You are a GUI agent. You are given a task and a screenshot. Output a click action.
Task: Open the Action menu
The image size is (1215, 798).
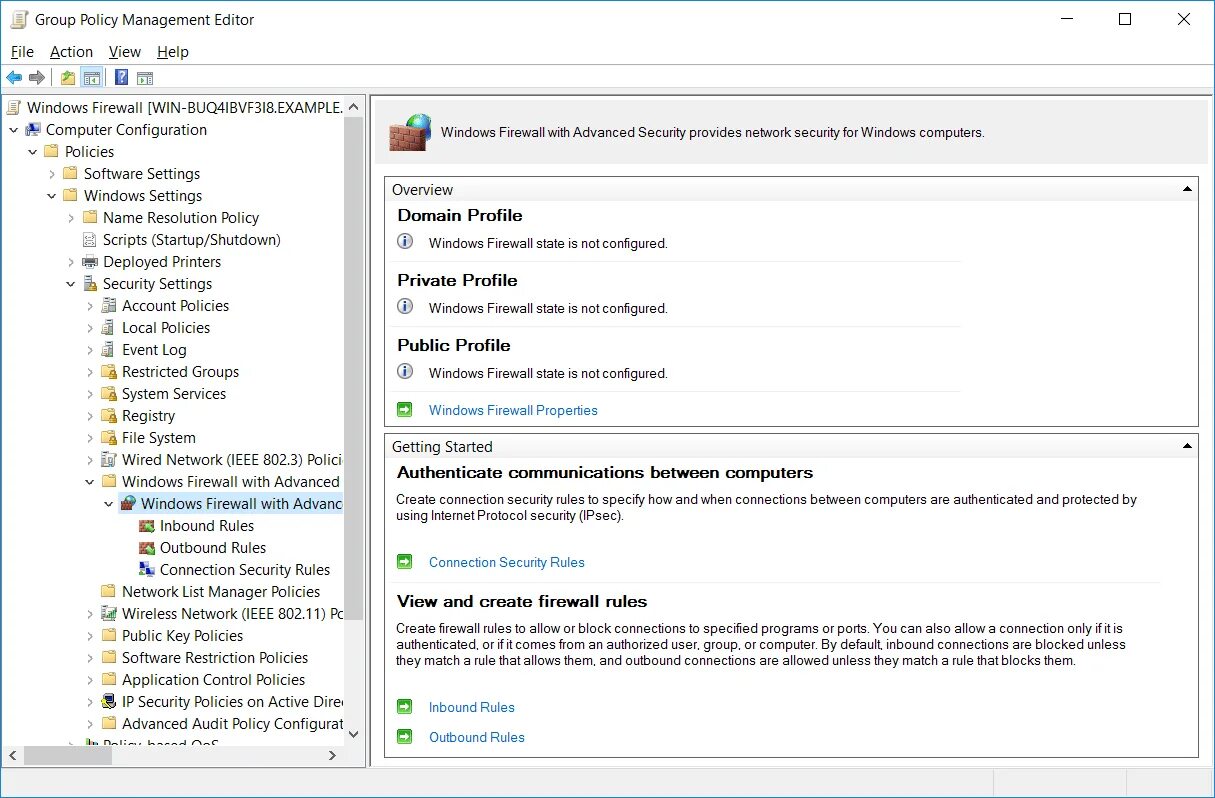[x=71, y=52]
